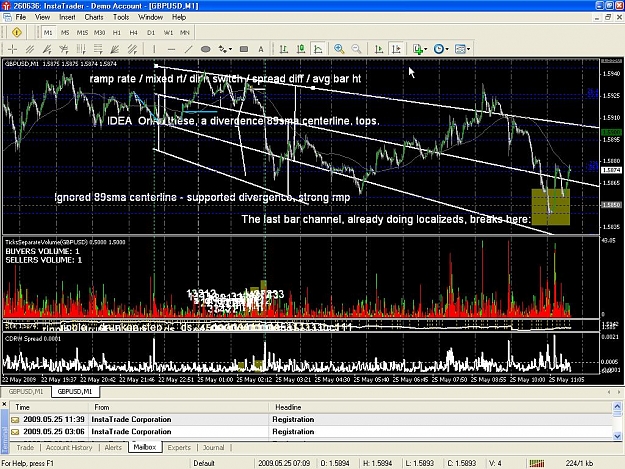This screenshot has width=625, height=469.
Task: Switch timeframe to M1
Action: 48,33
